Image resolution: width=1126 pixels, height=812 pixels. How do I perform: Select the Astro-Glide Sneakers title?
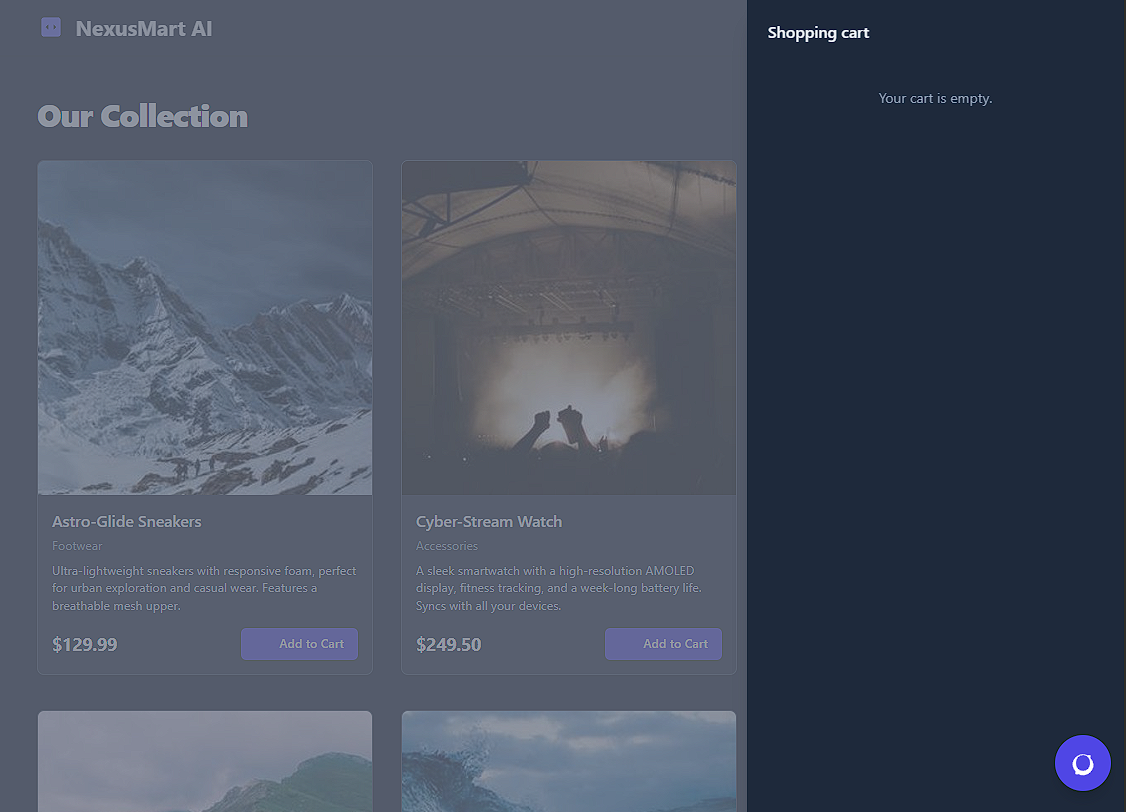click(x=127, y=521)
